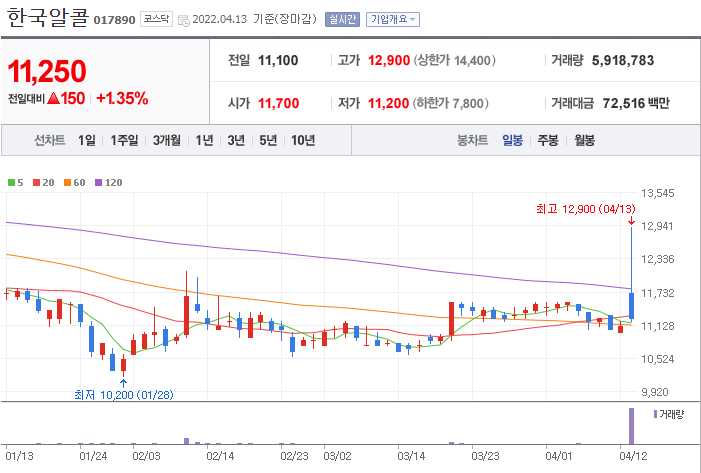This screenshot has width=701, height=473.
Task: Click the red up-triangle change icon
Action: click(x=53, y=98)
